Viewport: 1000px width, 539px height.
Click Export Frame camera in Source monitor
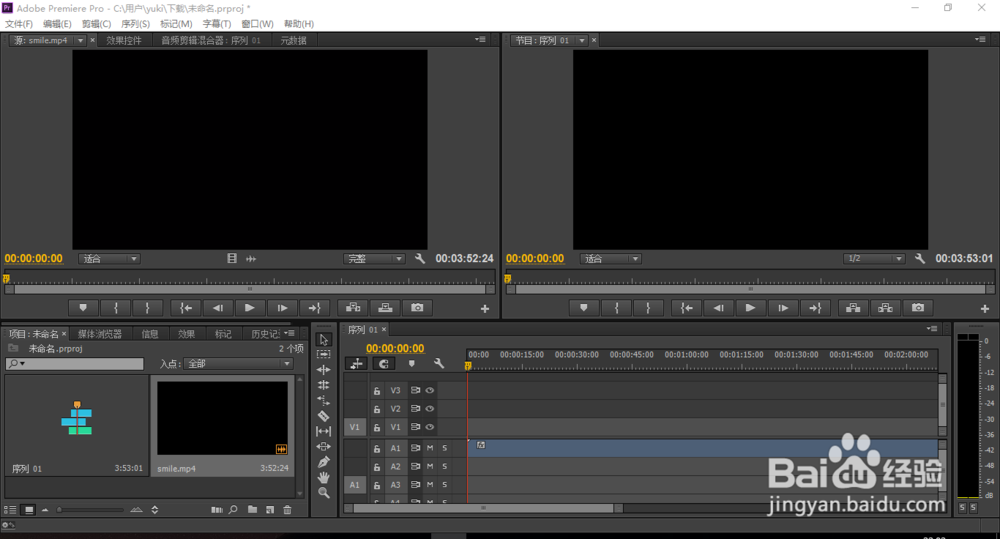[x=417, y=307]
